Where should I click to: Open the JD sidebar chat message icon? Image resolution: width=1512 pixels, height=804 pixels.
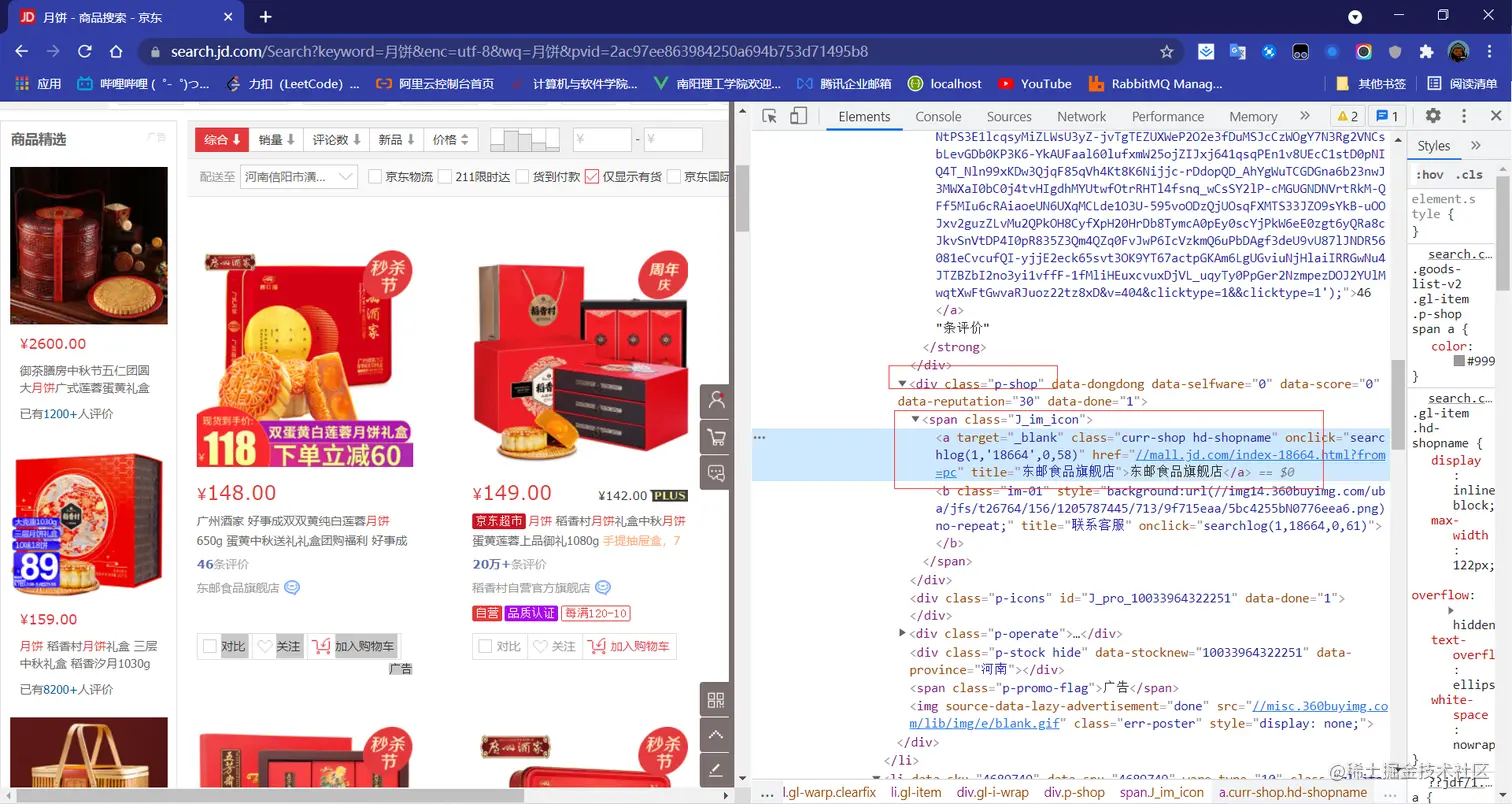(x=716, y=473)
